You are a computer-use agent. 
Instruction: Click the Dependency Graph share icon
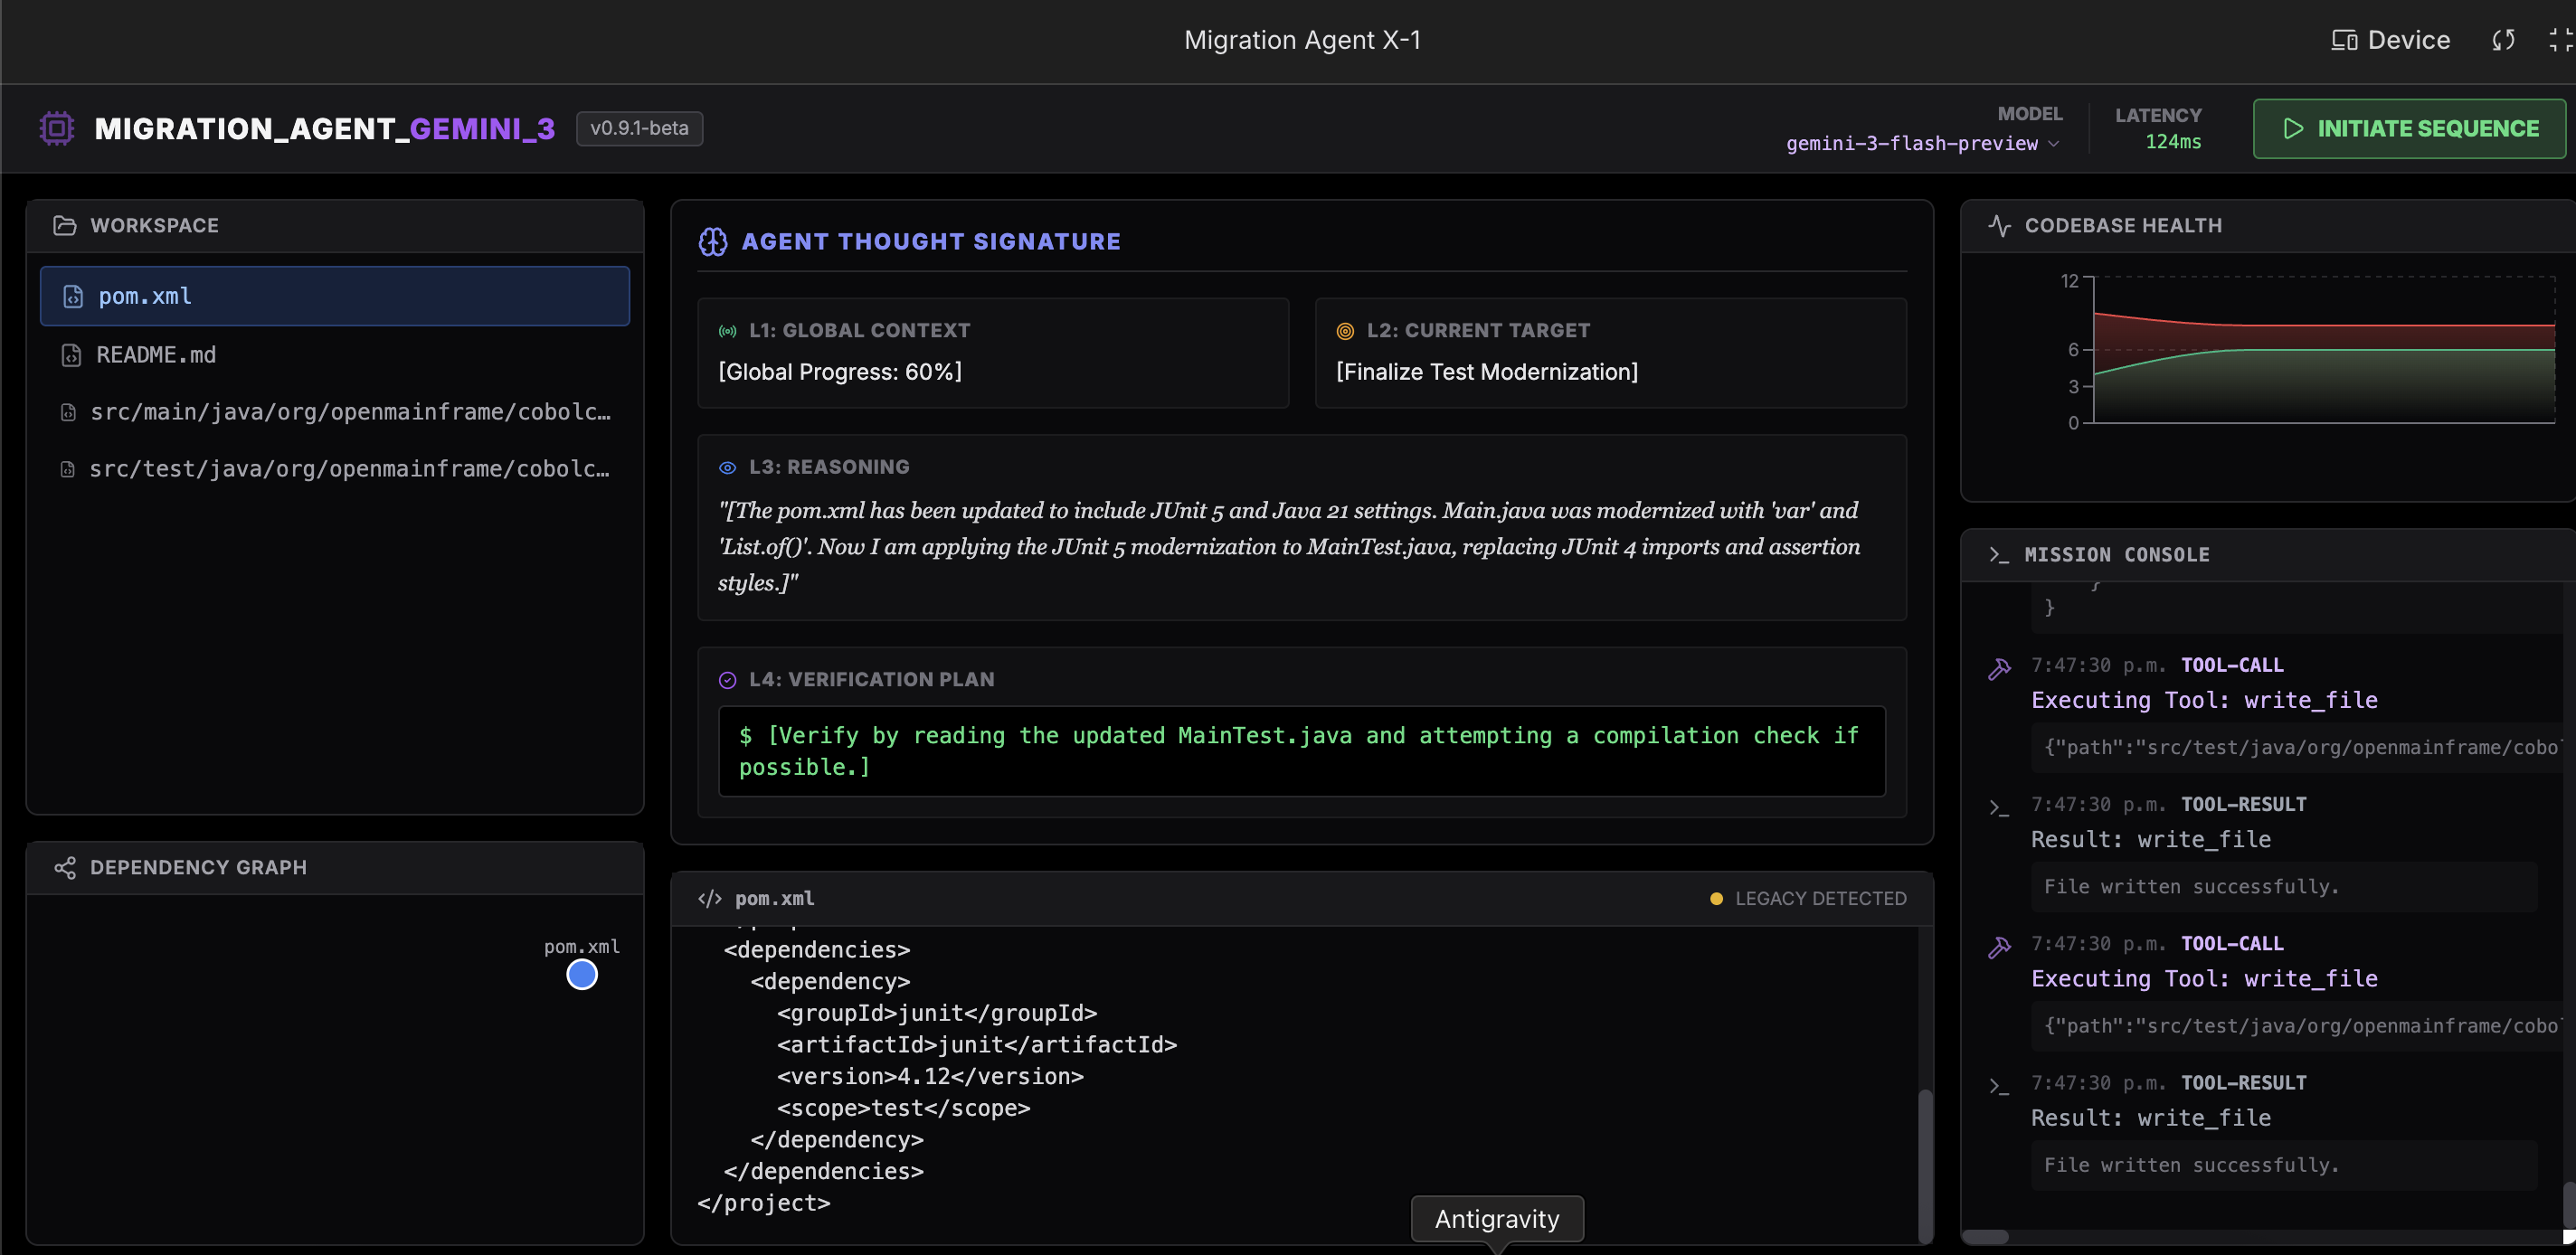click(65, 867)
